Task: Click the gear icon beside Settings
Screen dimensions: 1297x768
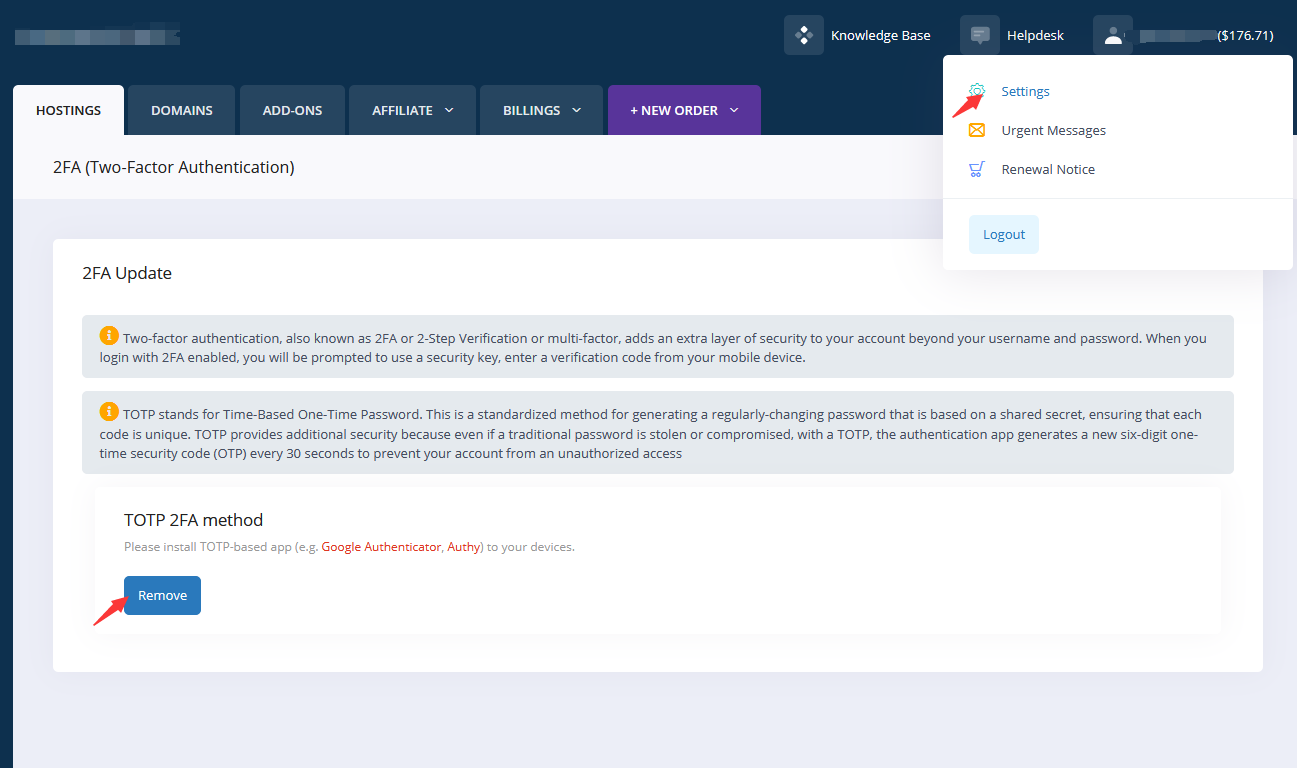Action: tap(978, 91)
